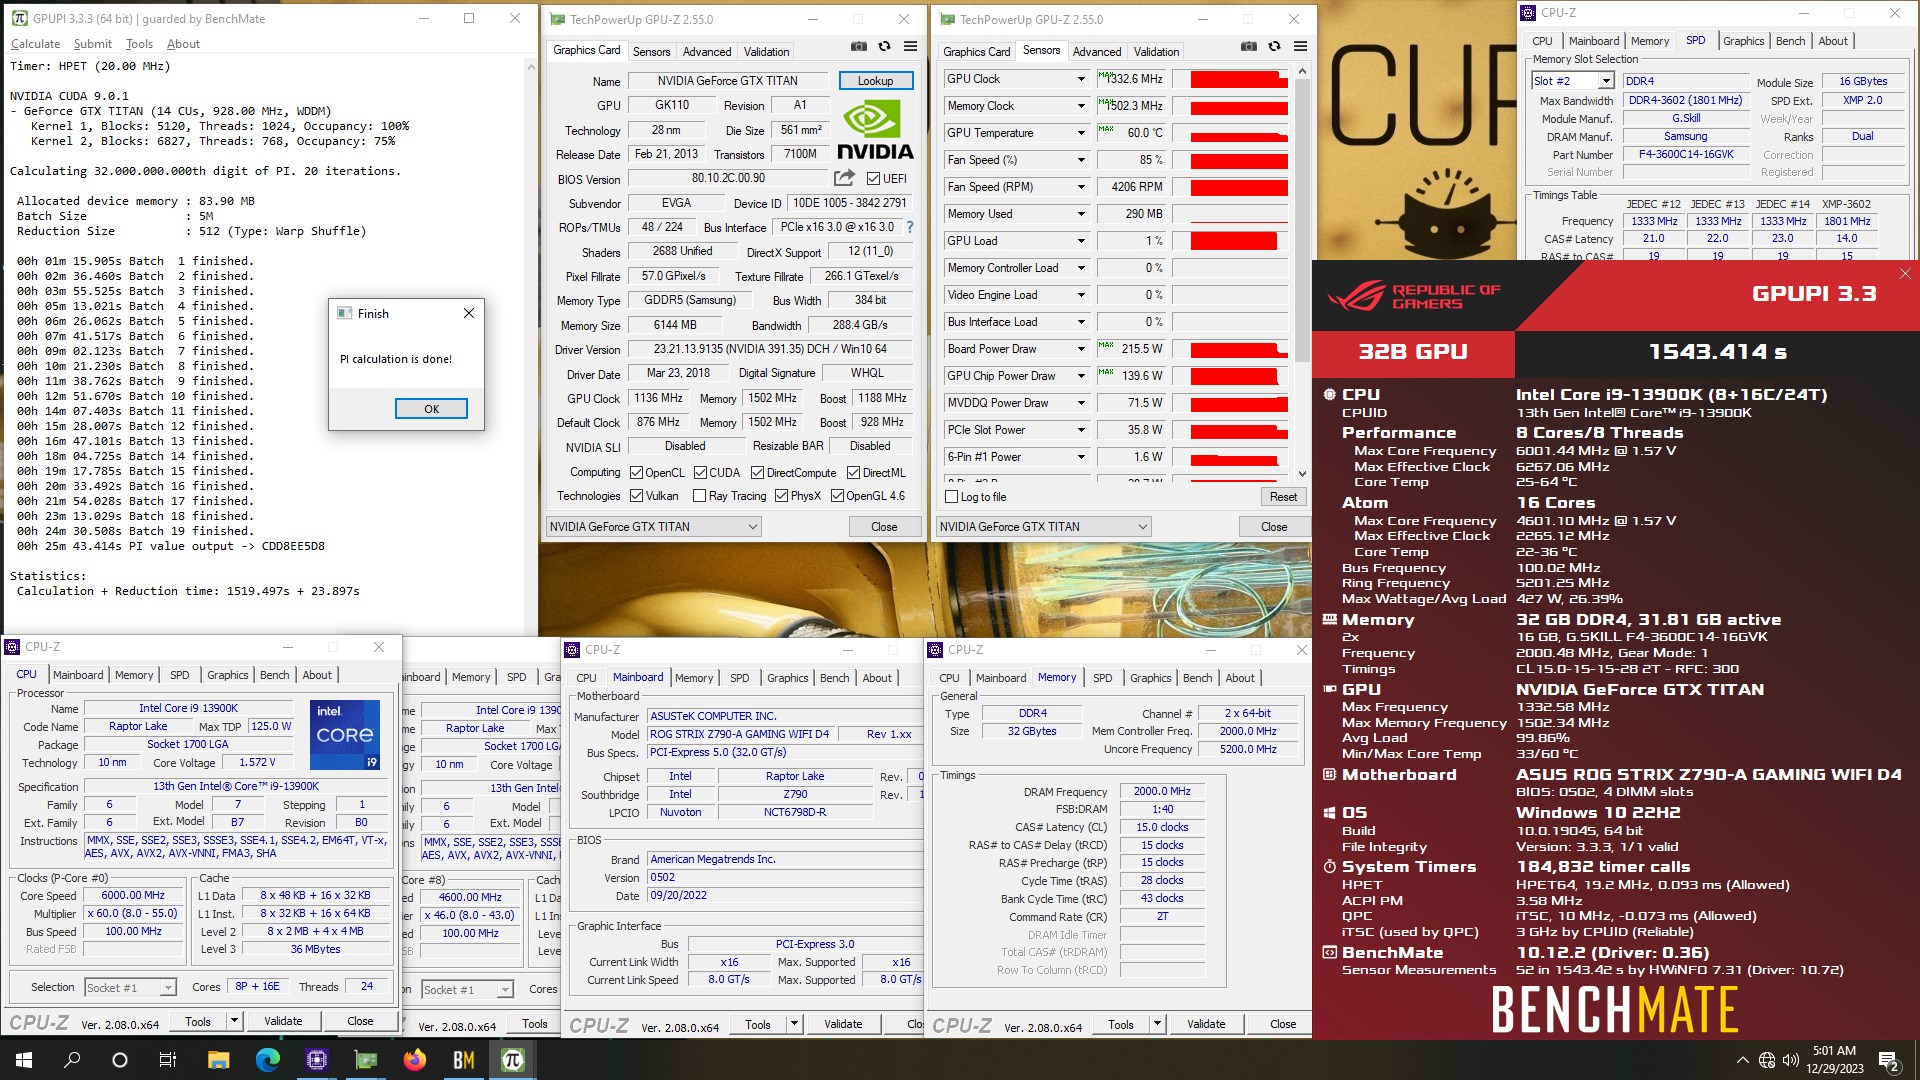Switch to the BenchMate BM taskbar icon
Viewport: 1920px width, 1080px height.
464,1060
